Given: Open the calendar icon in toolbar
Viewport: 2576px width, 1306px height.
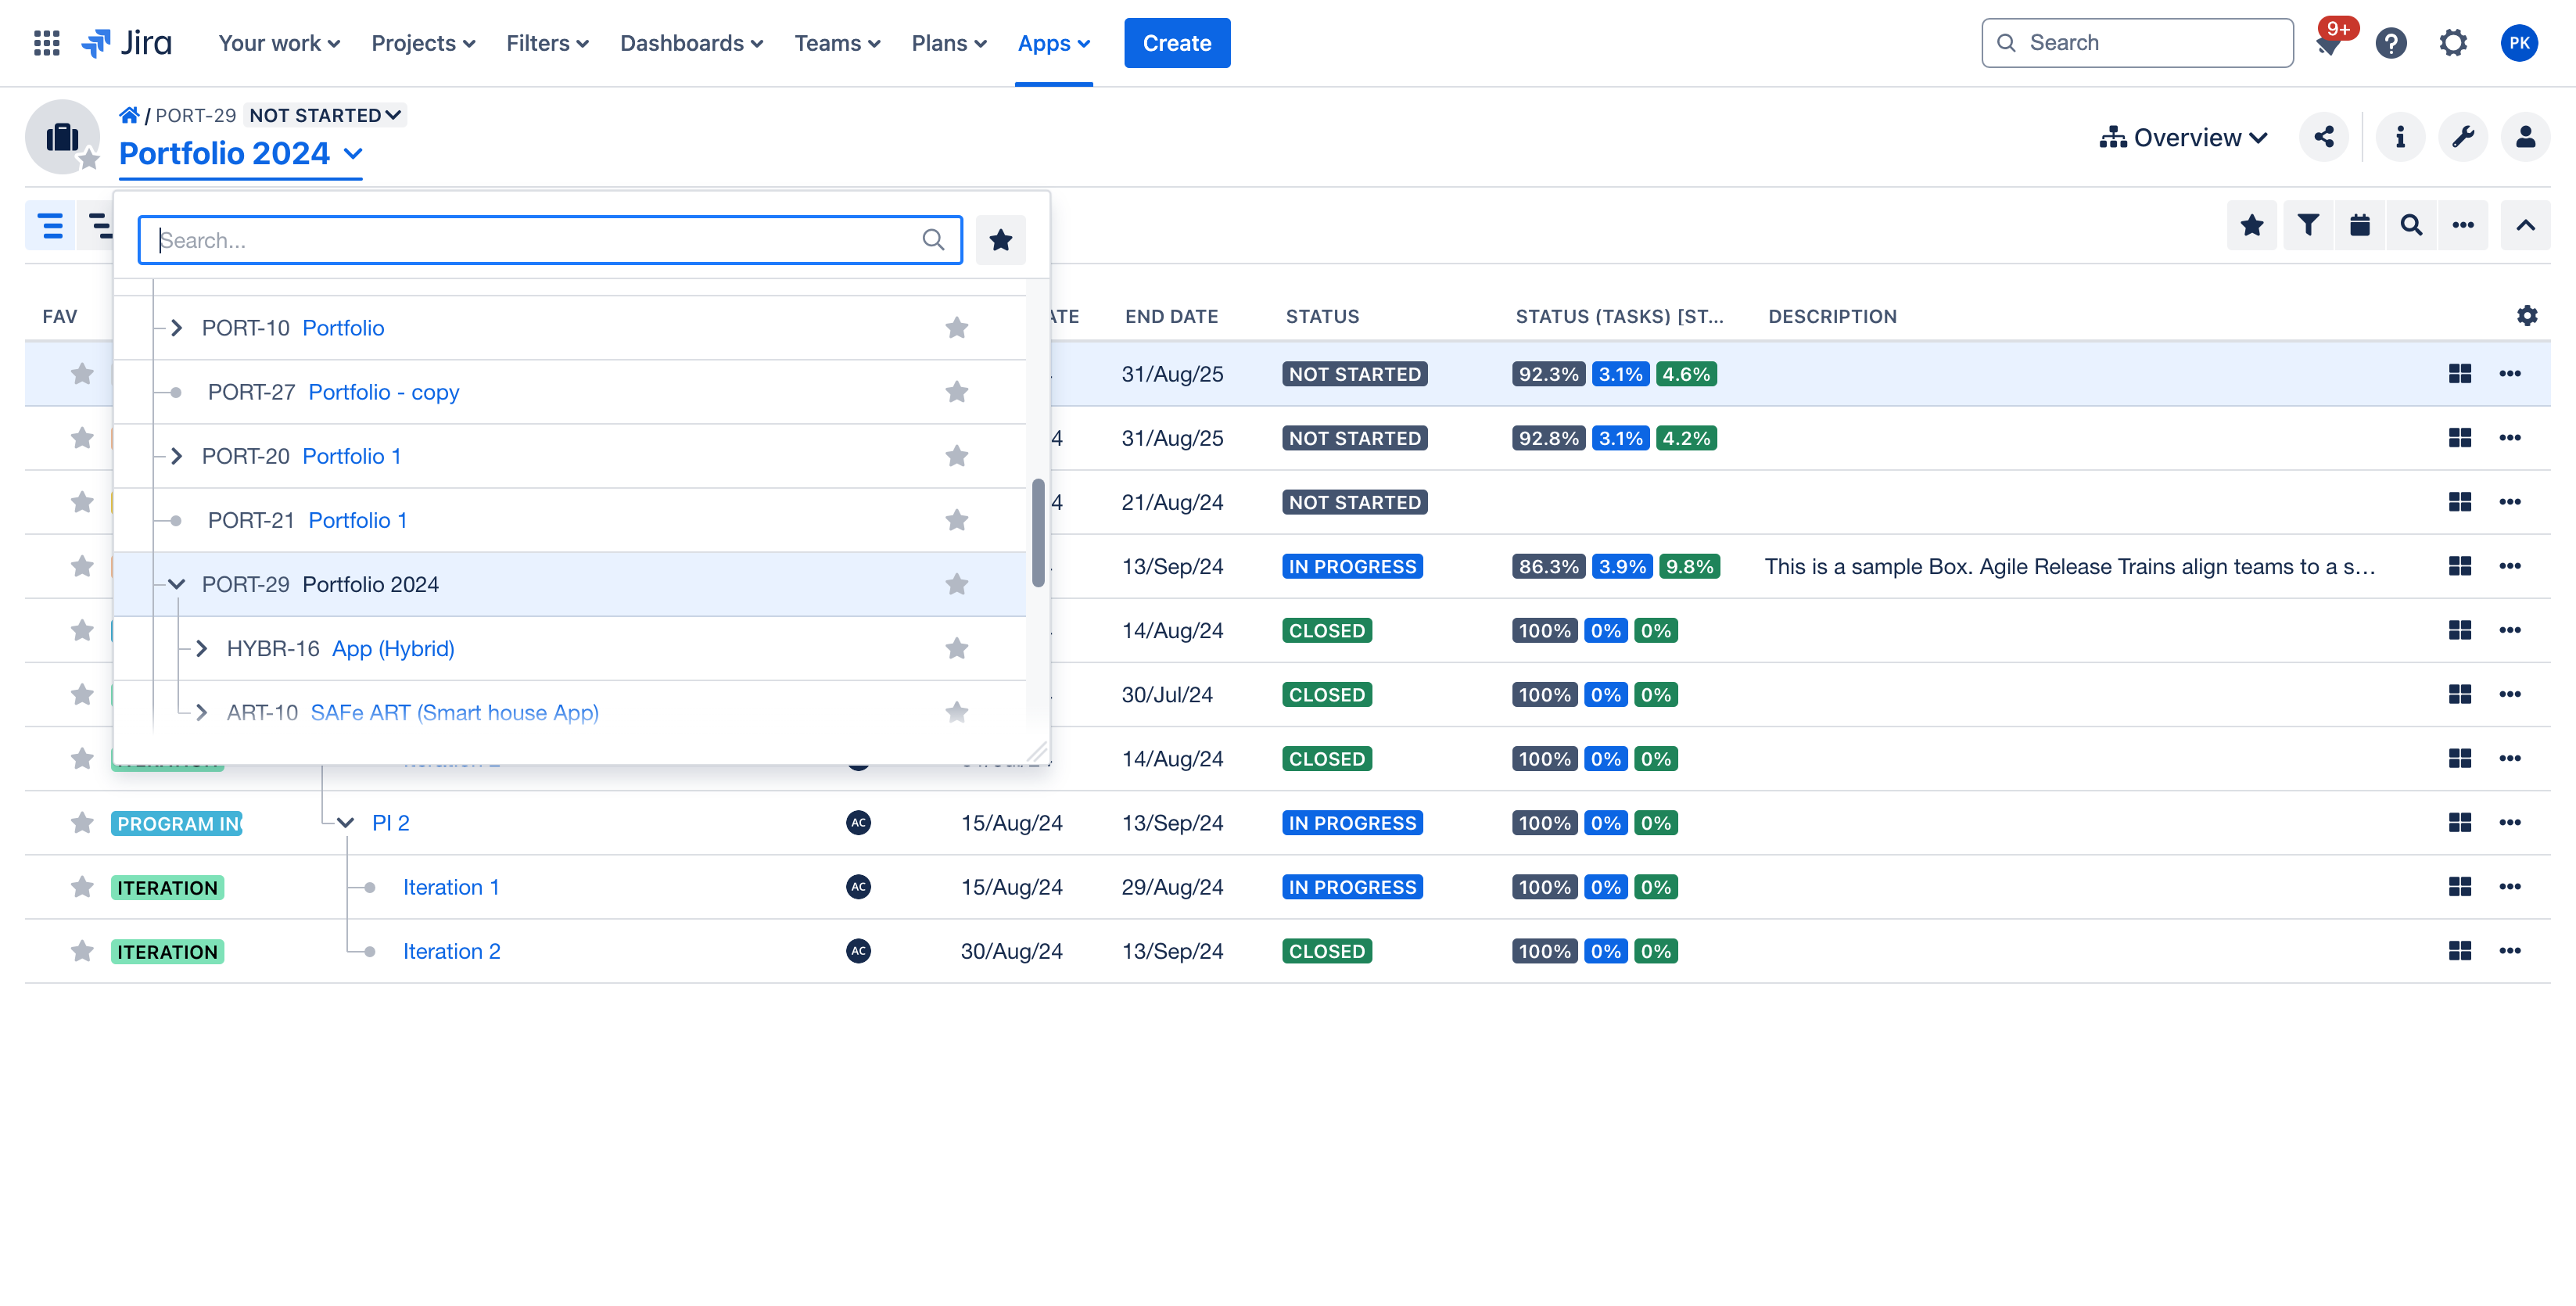Looking at the screenshot, I should coord(2360,225).
